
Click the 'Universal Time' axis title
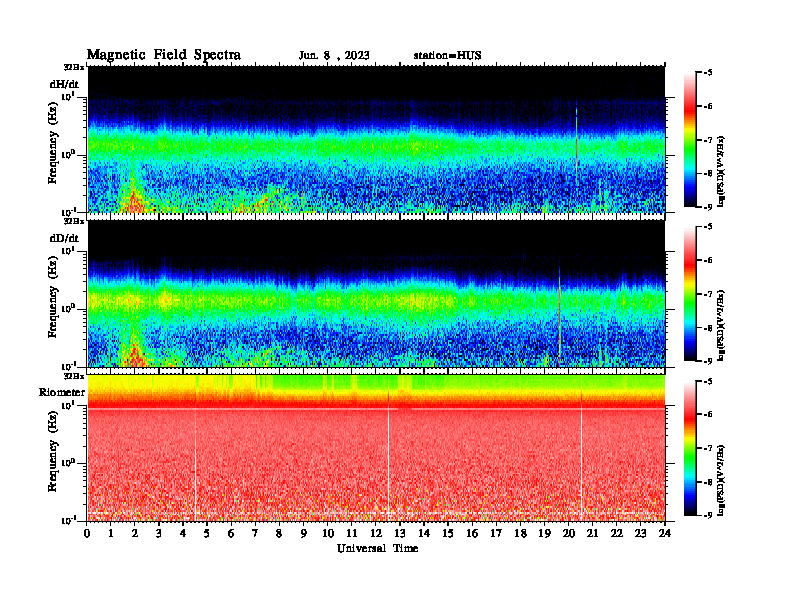click(x=377, y=548)
